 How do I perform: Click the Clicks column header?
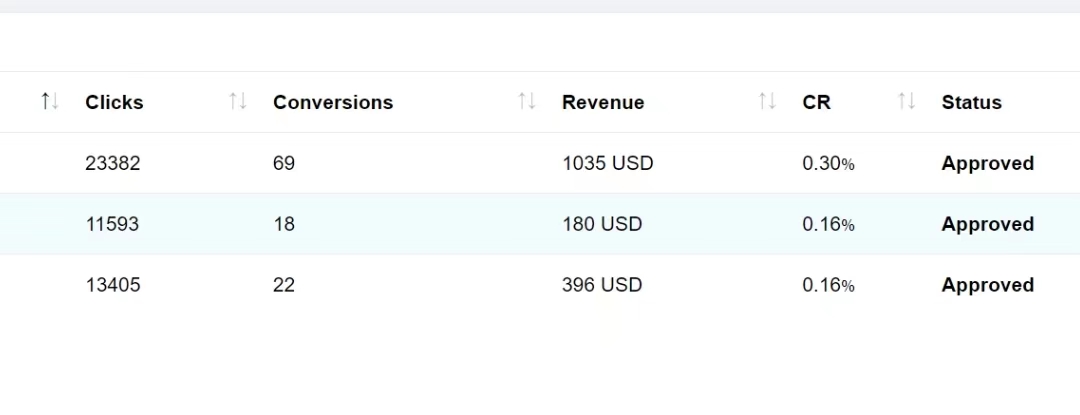pyautogui.click(x=114, y=102)
